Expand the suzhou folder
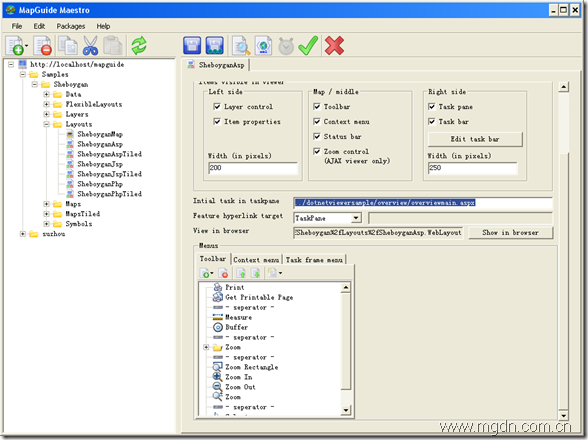The image size is (588, 440). tap(22, 234)
